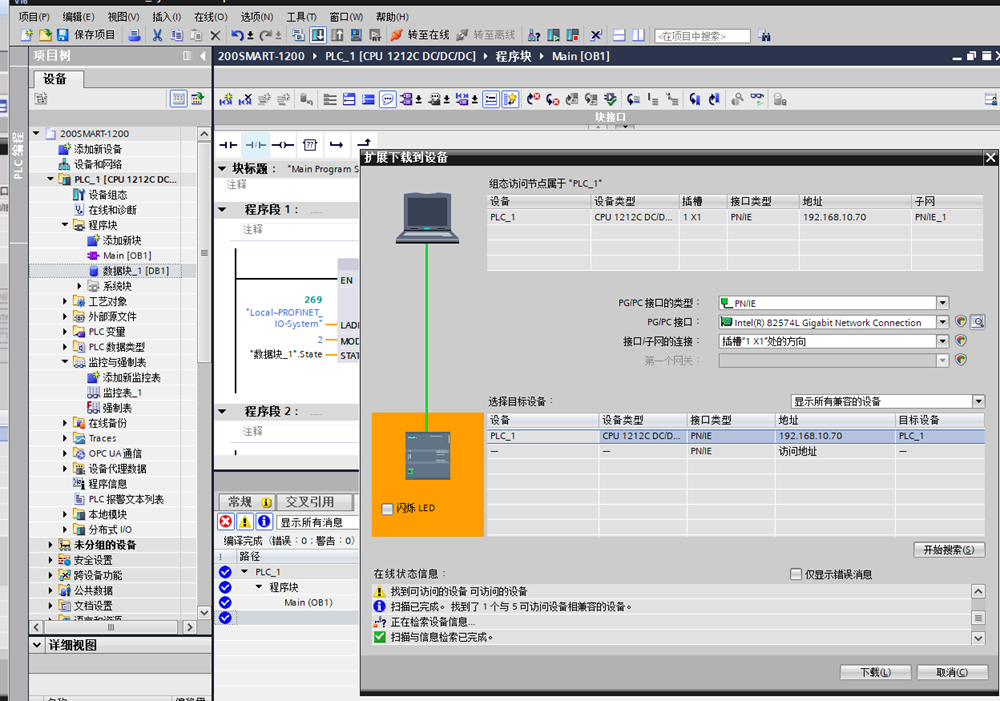Screen dimensions: 1000x701
Task: Select the 设备 tab in project tree
Action: point(55,79)
